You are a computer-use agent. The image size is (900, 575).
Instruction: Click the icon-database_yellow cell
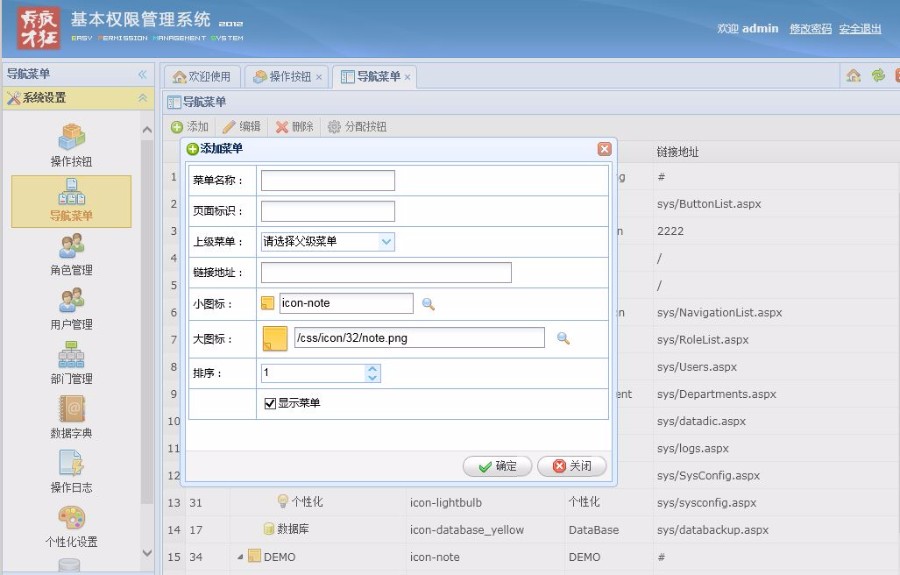point(467,530)
